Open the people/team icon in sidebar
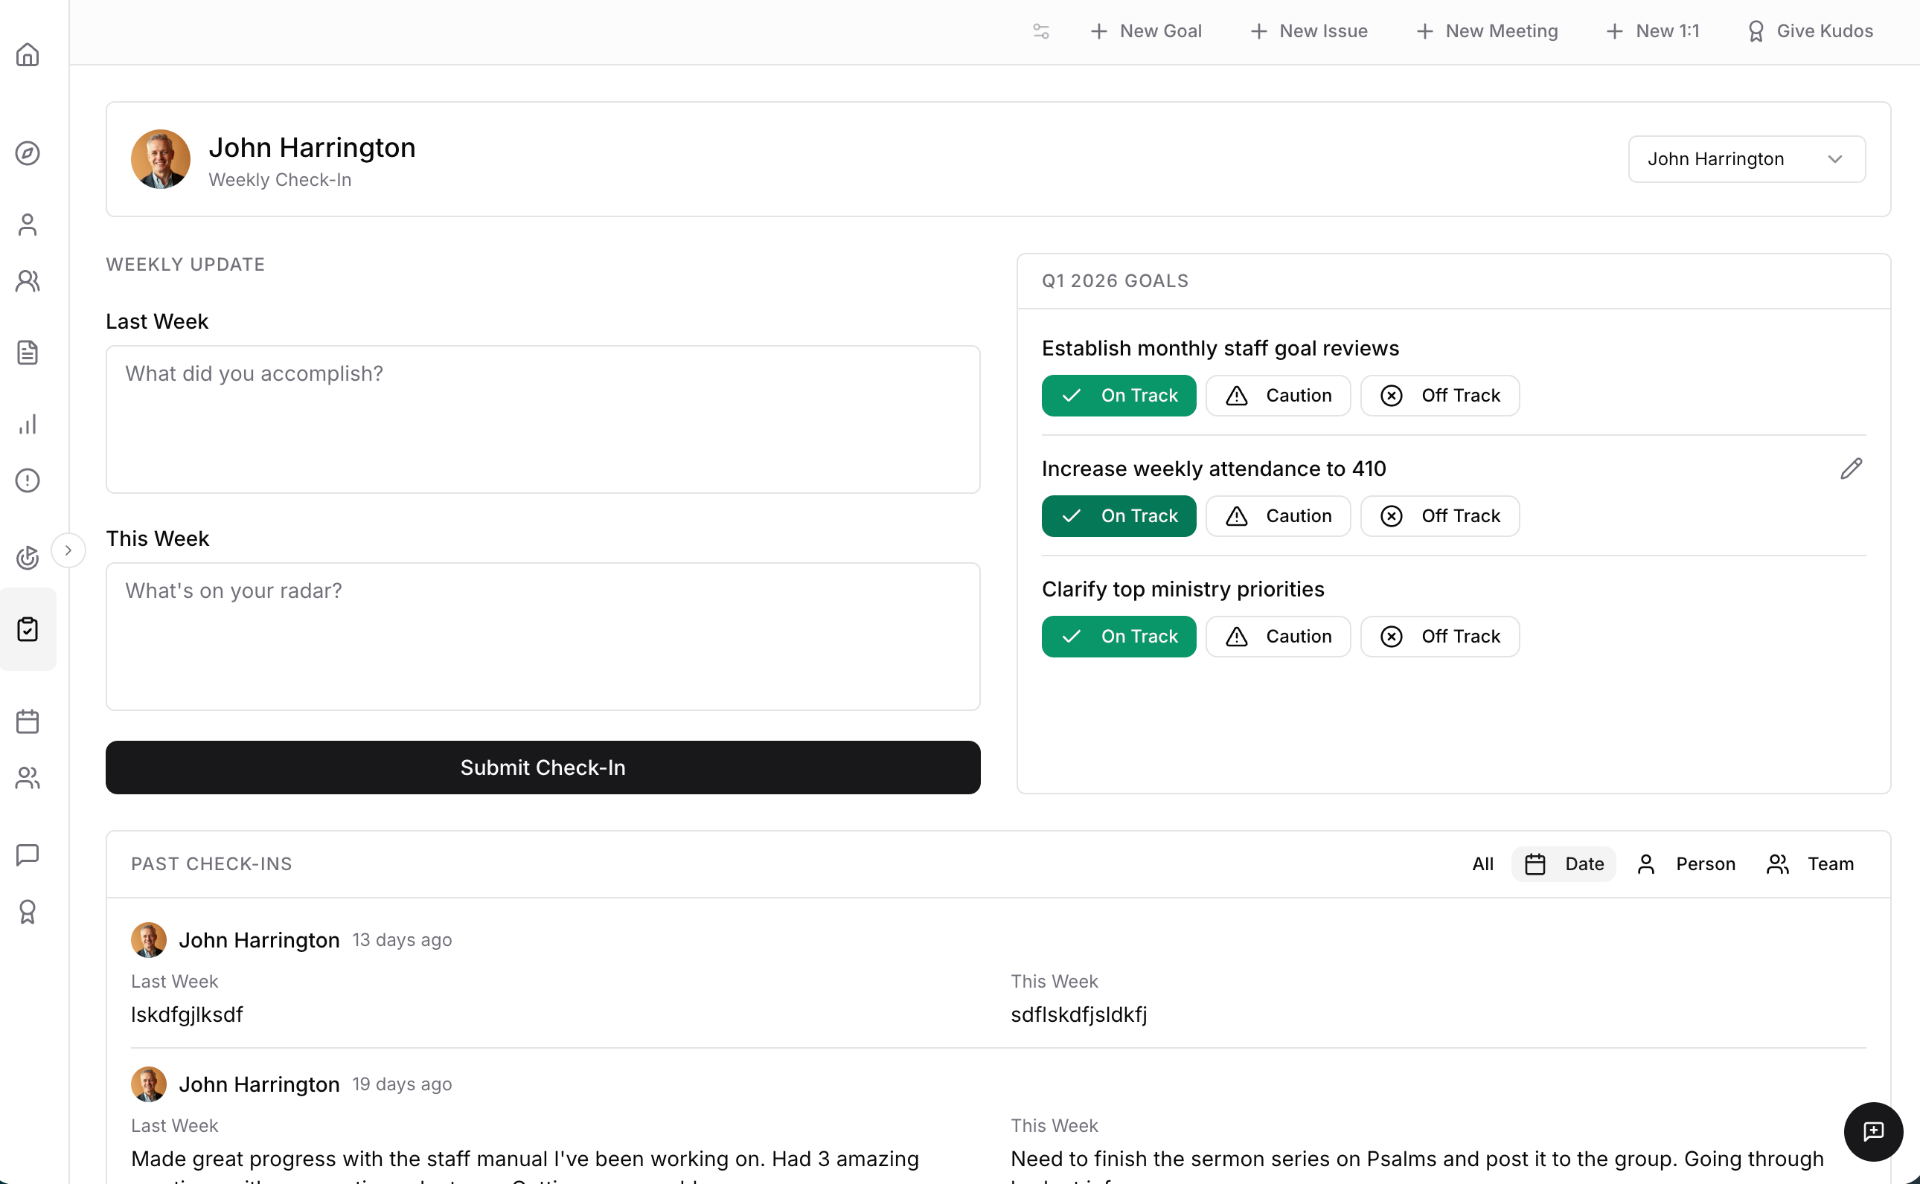1920x1184 pixels. (28, 281)
